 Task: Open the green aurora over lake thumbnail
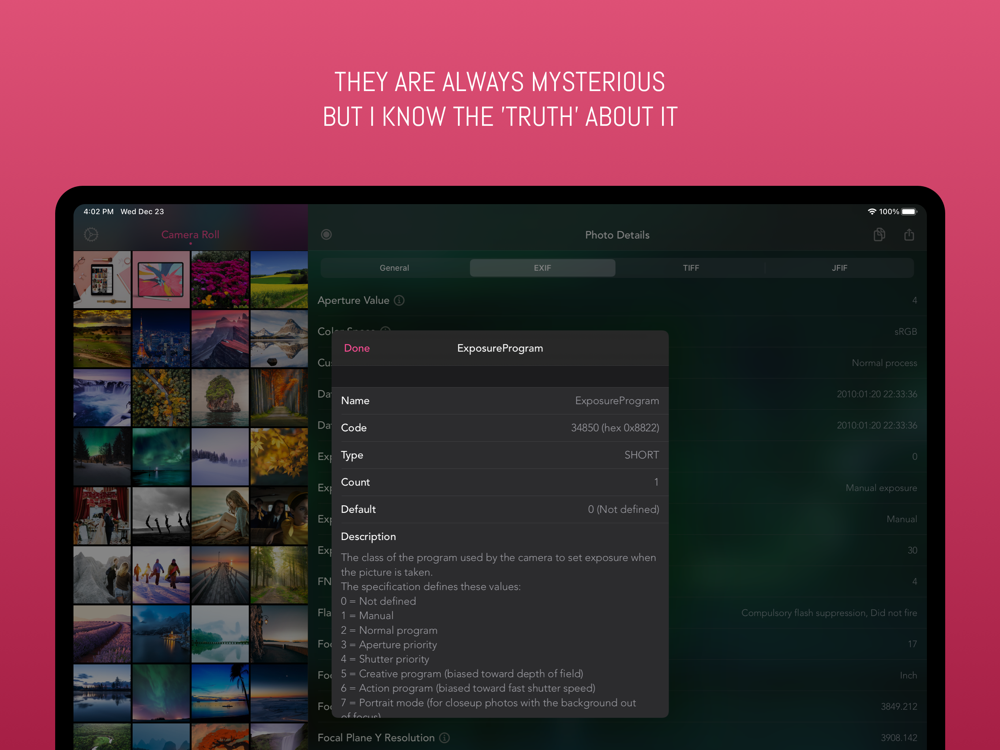(x=161, y=457)
